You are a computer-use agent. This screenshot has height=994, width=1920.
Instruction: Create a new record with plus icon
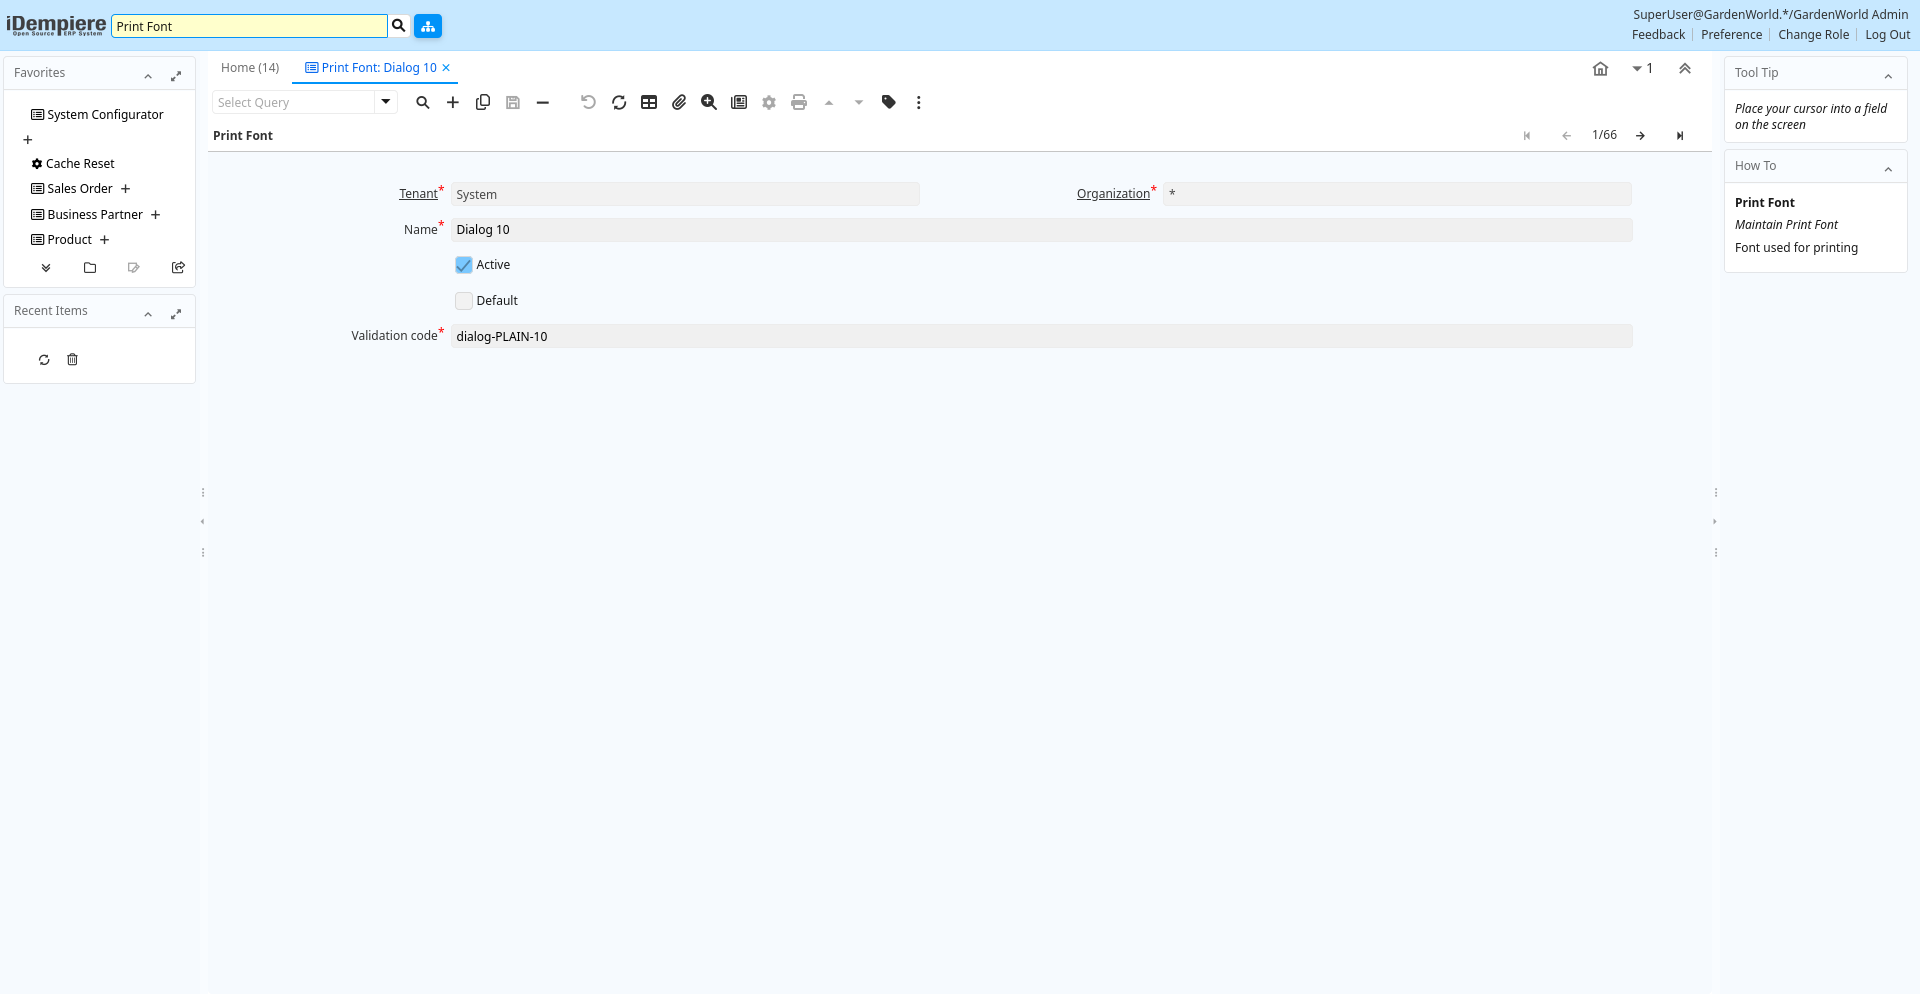point(453,102)
